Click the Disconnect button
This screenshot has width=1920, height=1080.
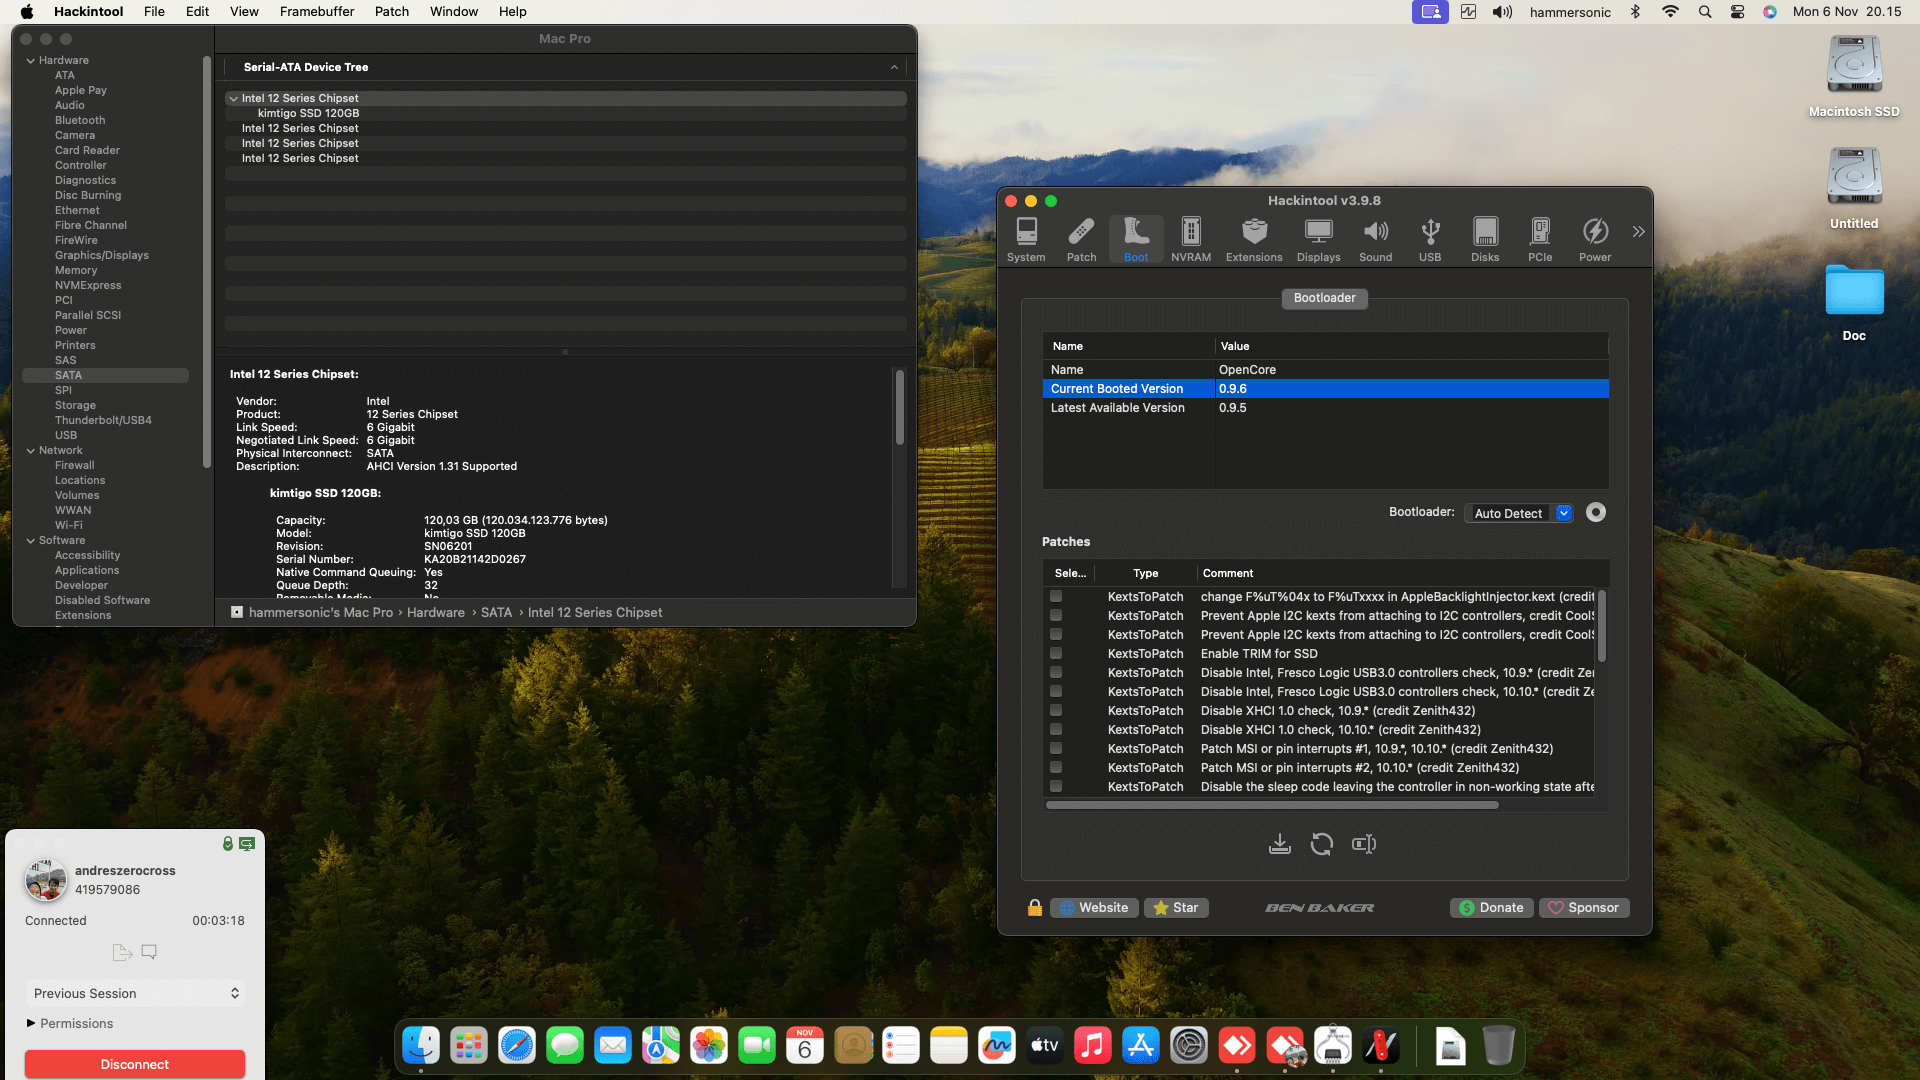(x=135, y=1064)
